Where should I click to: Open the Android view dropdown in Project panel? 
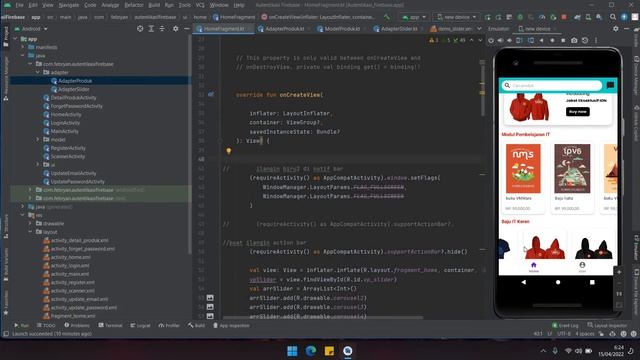tap(31, 29)
